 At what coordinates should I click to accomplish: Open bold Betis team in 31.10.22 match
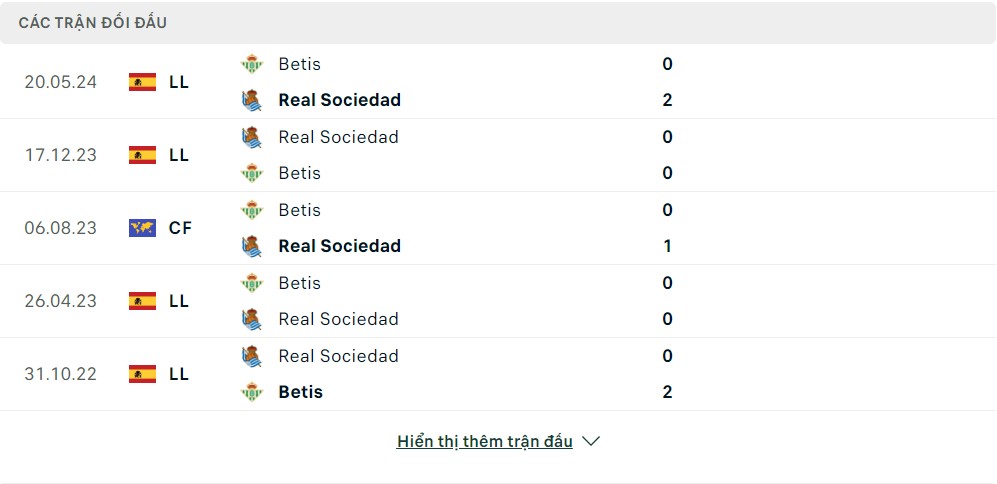click(300, 392)
